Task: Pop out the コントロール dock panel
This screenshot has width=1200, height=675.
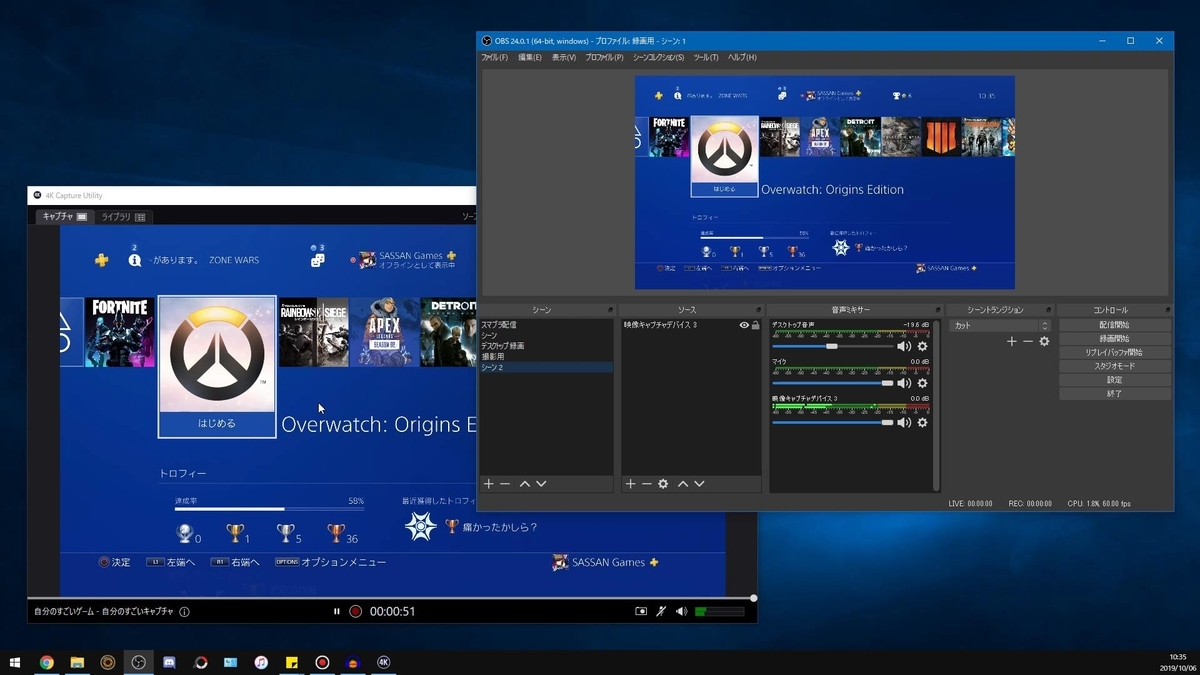Action: pos(1167,310)
